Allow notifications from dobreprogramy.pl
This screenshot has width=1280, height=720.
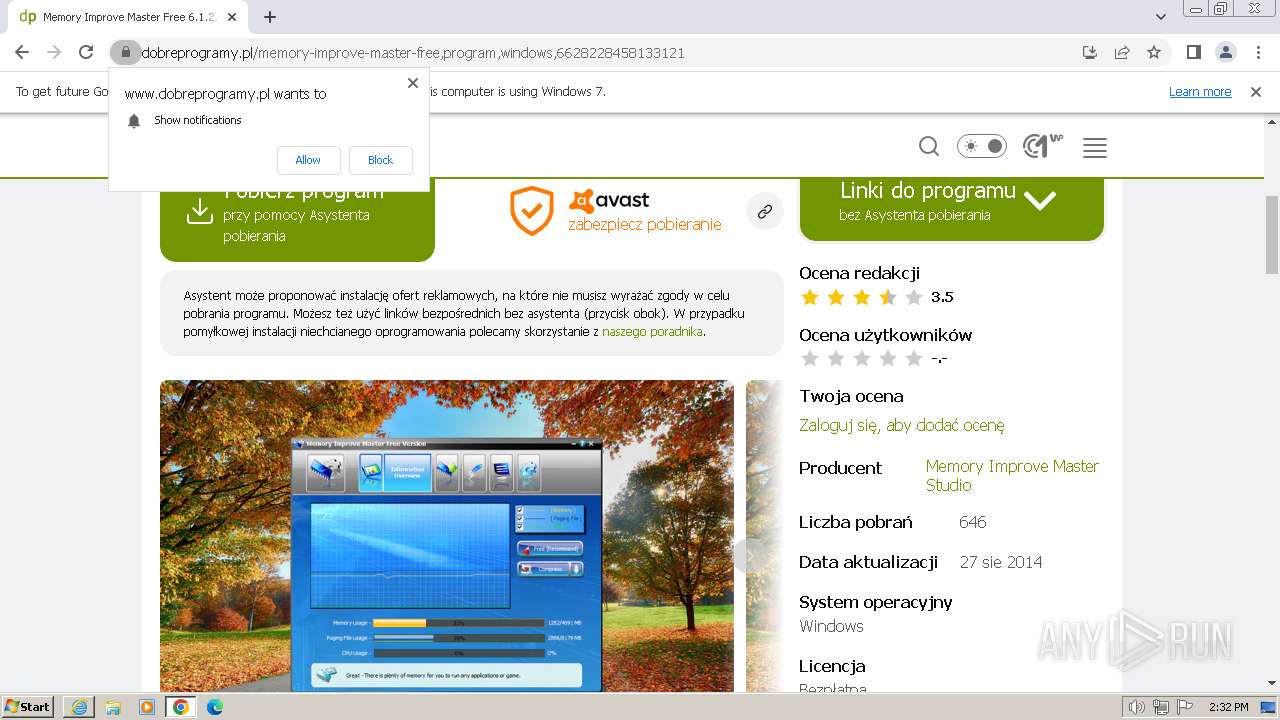point(308,160)
